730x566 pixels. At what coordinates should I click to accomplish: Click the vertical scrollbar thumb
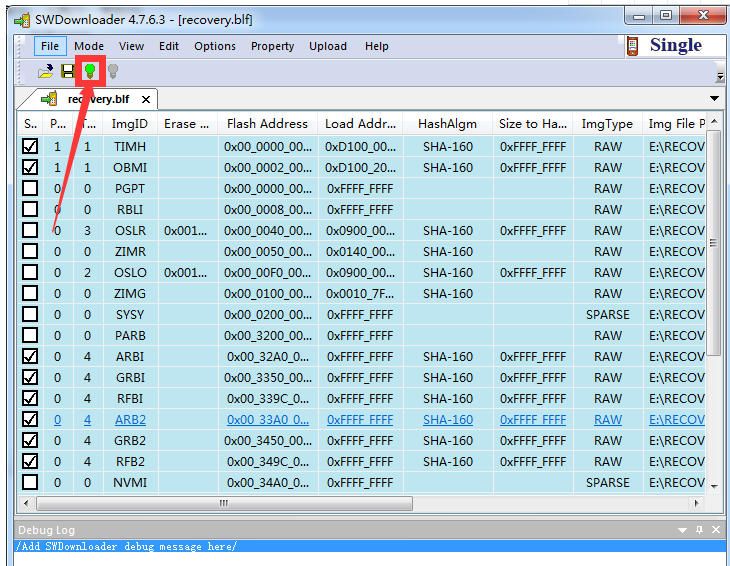point(713,243)
